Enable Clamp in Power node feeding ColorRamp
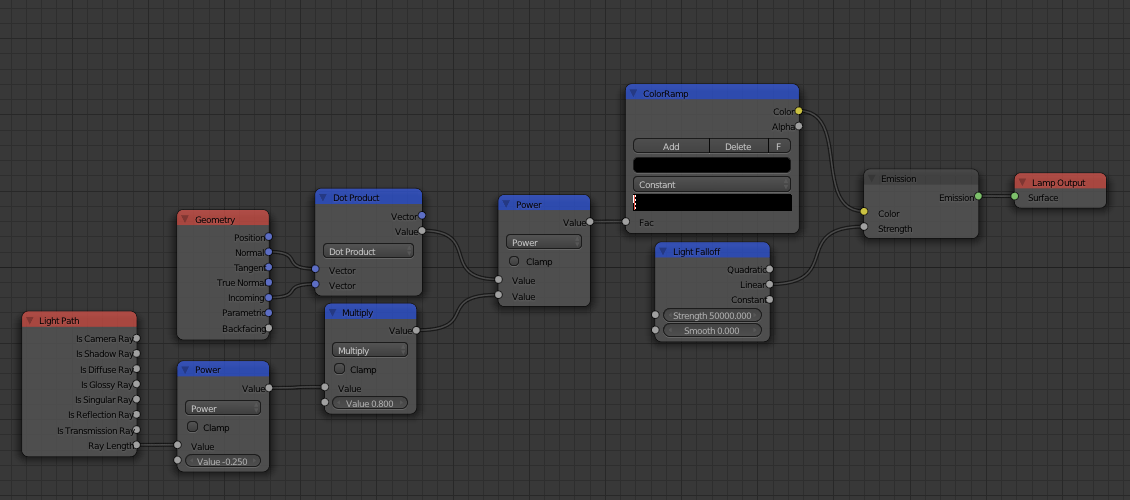The image size is (1130, 500). click(x=514, y=261)
